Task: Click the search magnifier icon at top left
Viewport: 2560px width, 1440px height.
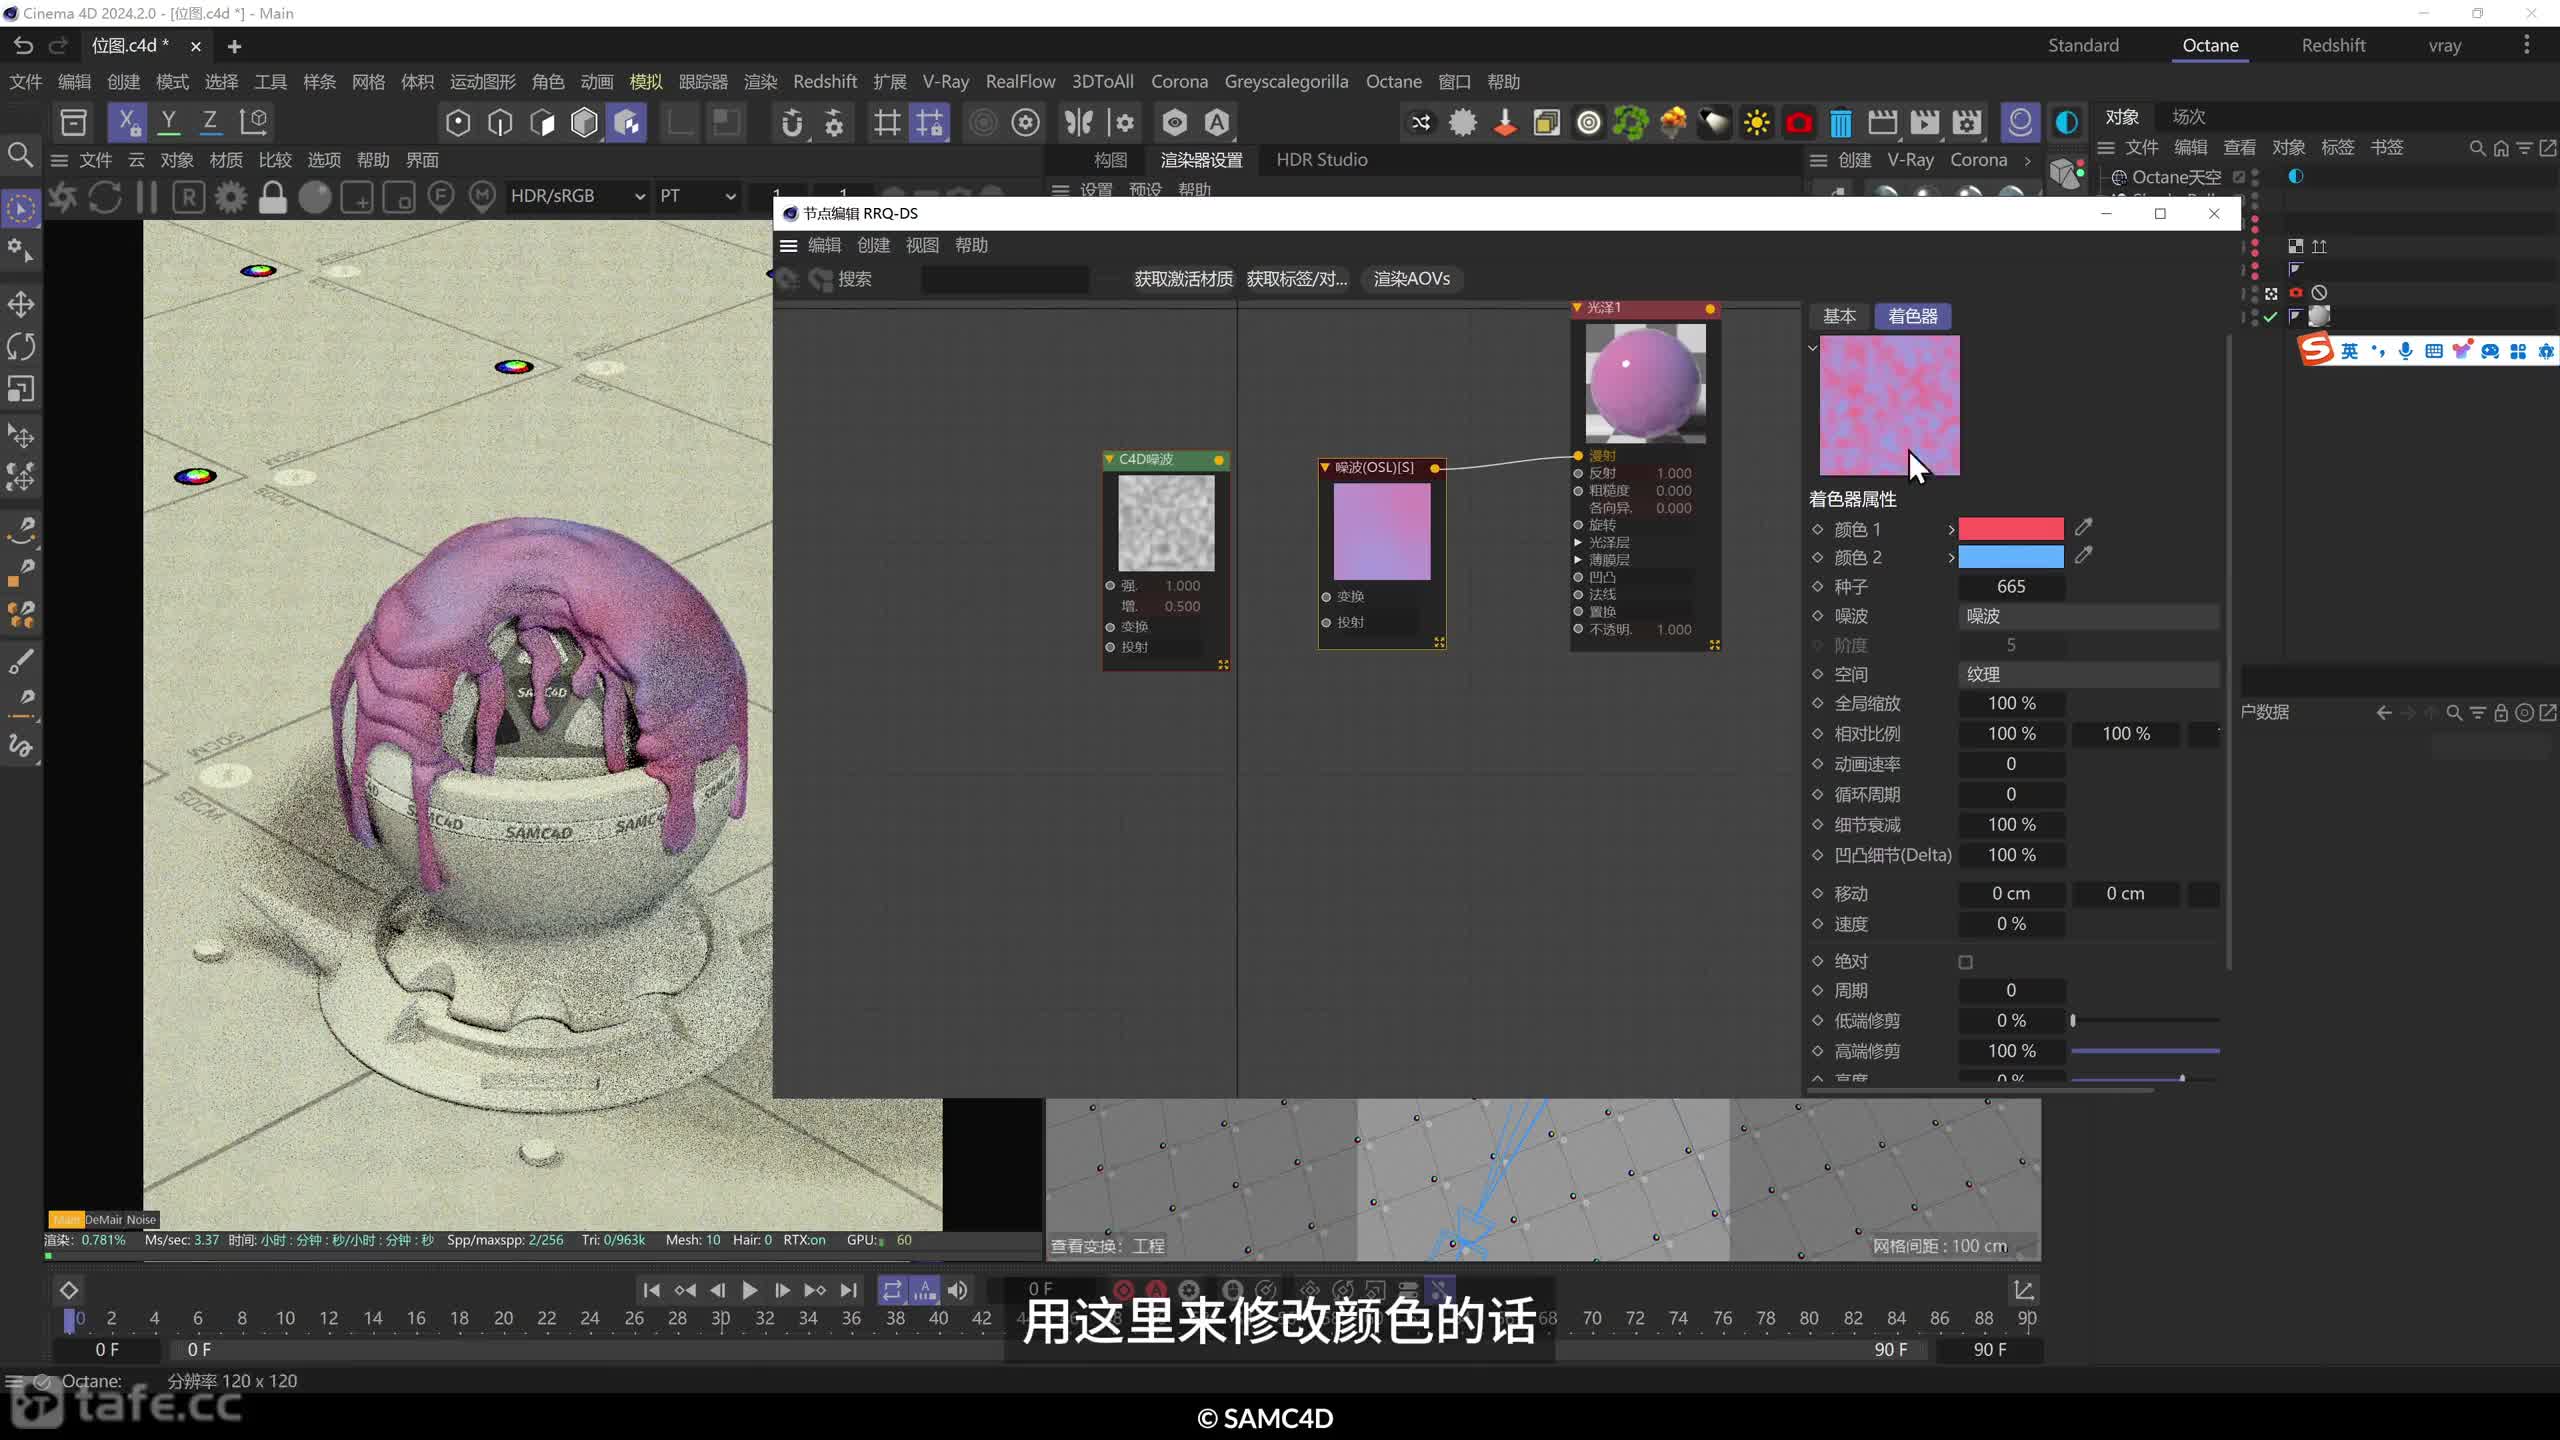Action: click(x=20, y=154)
